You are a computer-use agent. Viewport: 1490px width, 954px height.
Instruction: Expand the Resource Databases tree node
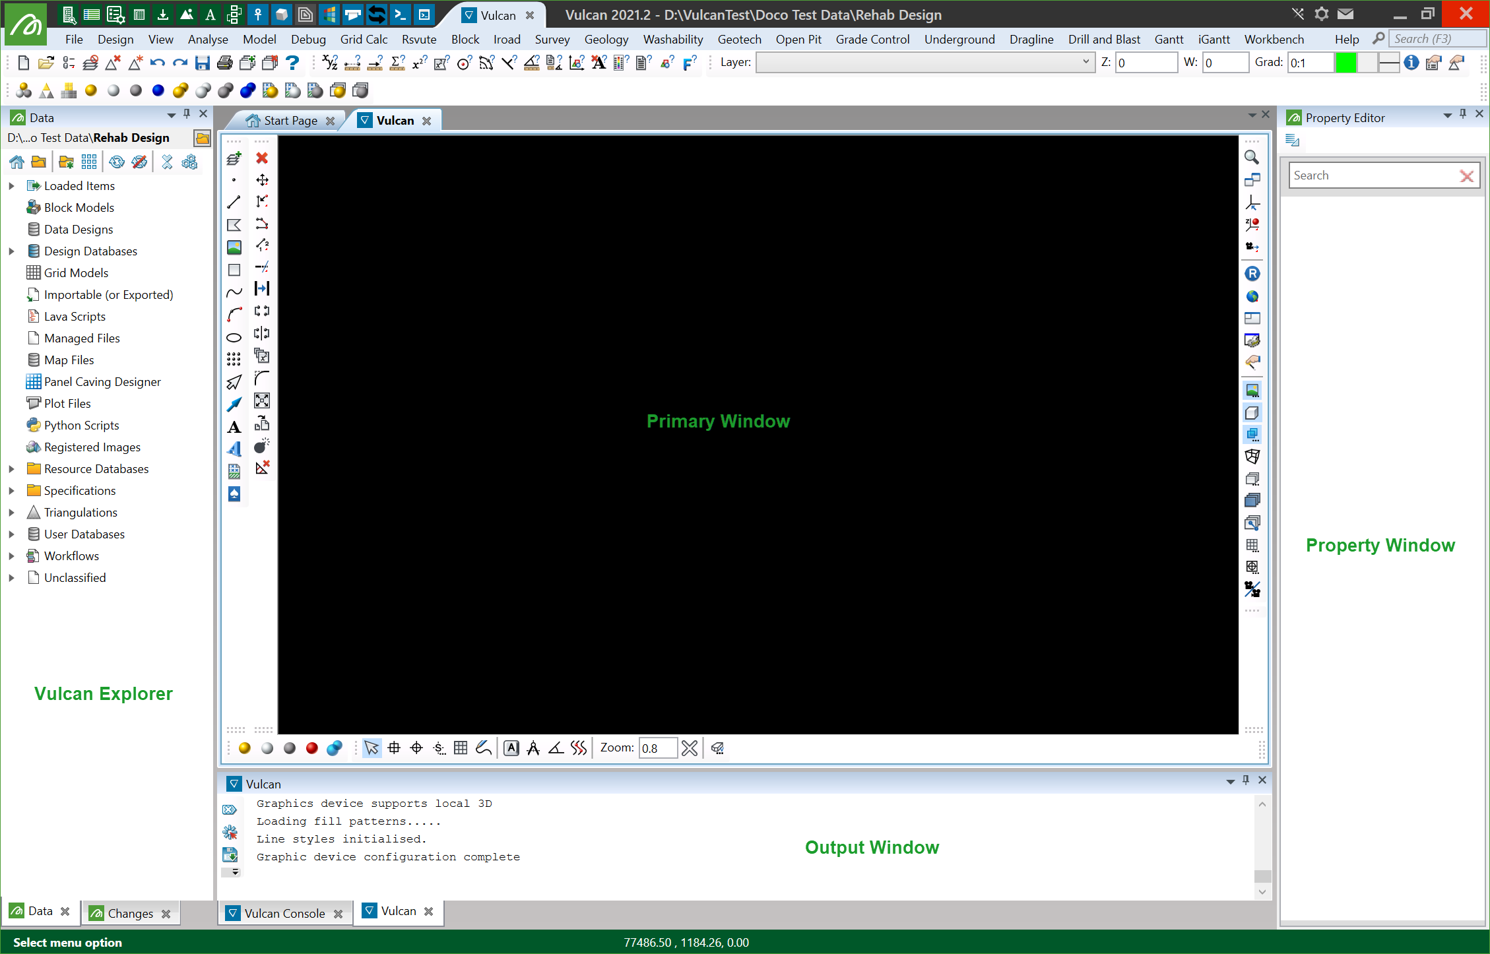point(12,469)
